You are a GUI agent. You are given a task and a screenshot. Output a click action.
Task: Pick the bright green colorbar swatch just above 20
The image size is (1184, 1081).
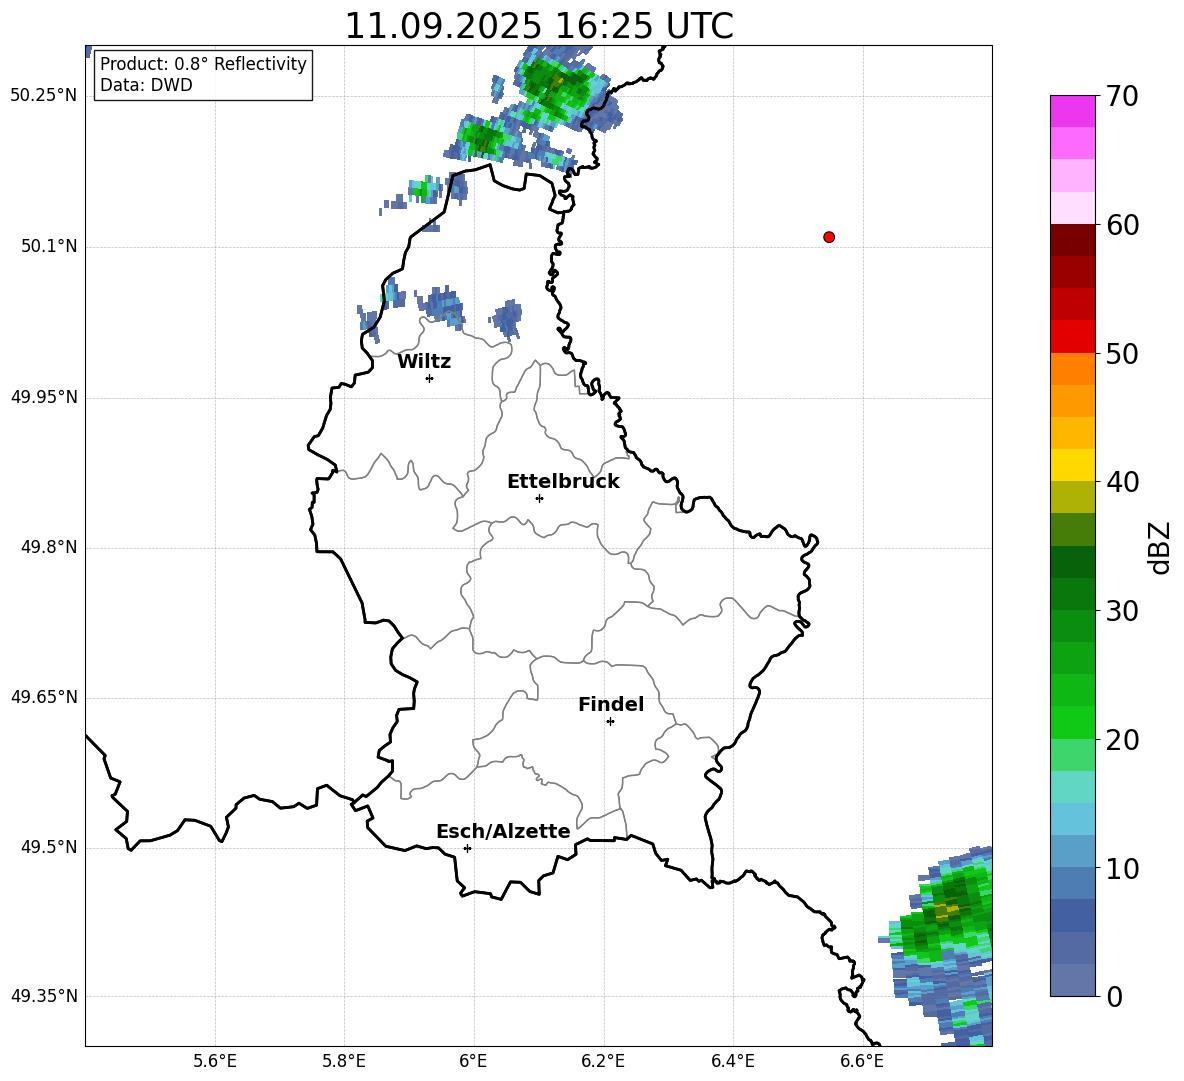click(1073, 722)
